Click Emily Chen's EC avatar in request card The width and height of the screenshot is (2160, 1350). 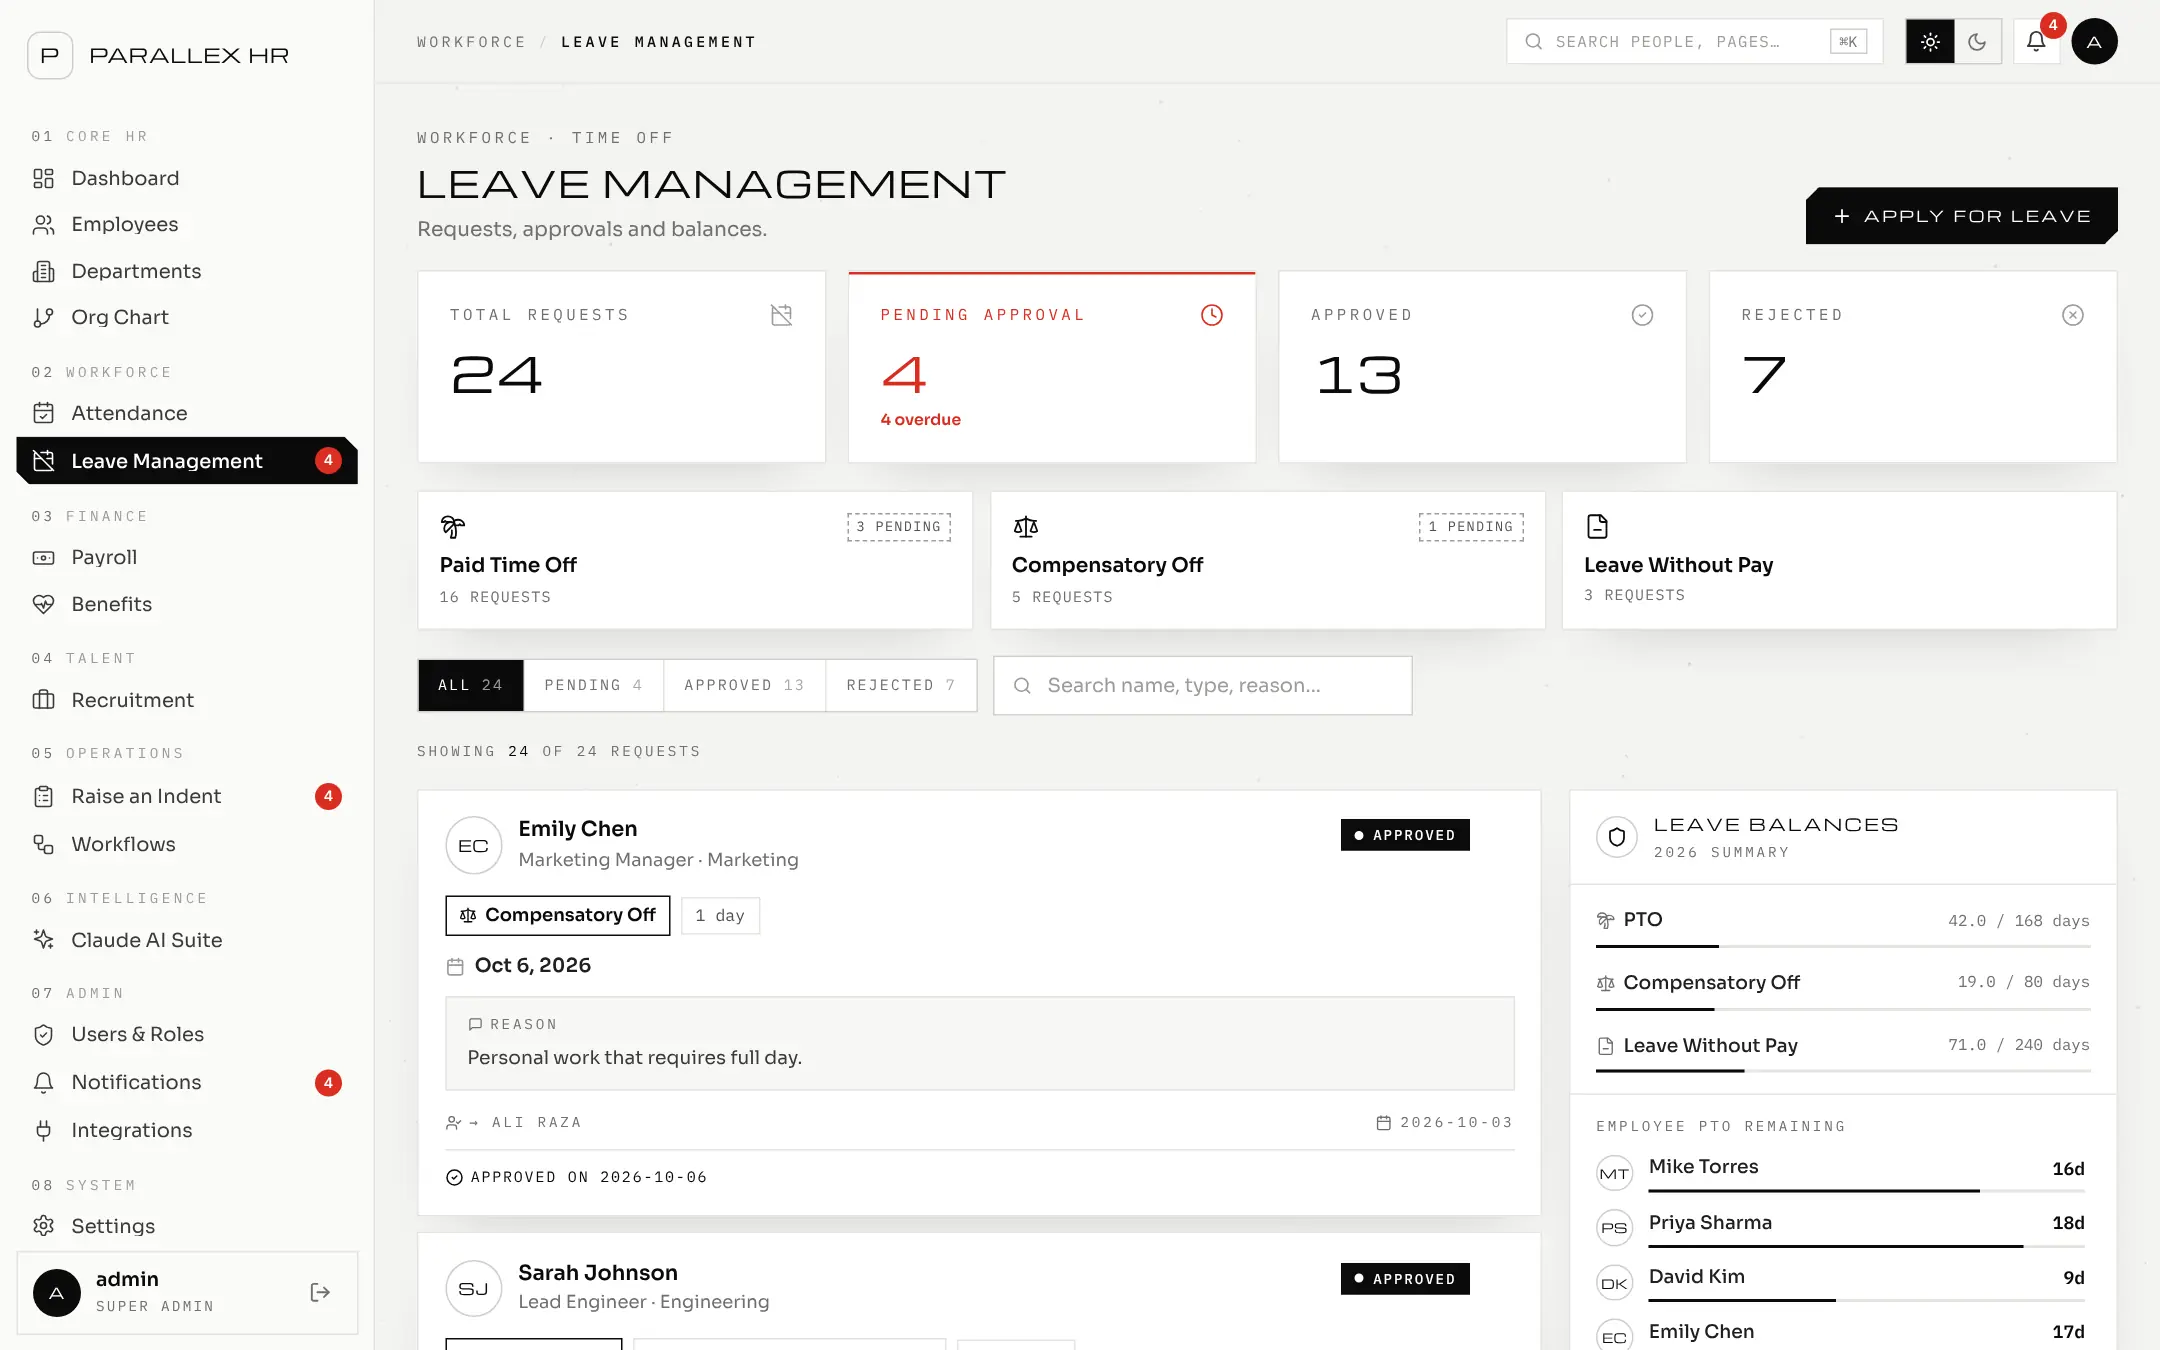click(473, 845)
